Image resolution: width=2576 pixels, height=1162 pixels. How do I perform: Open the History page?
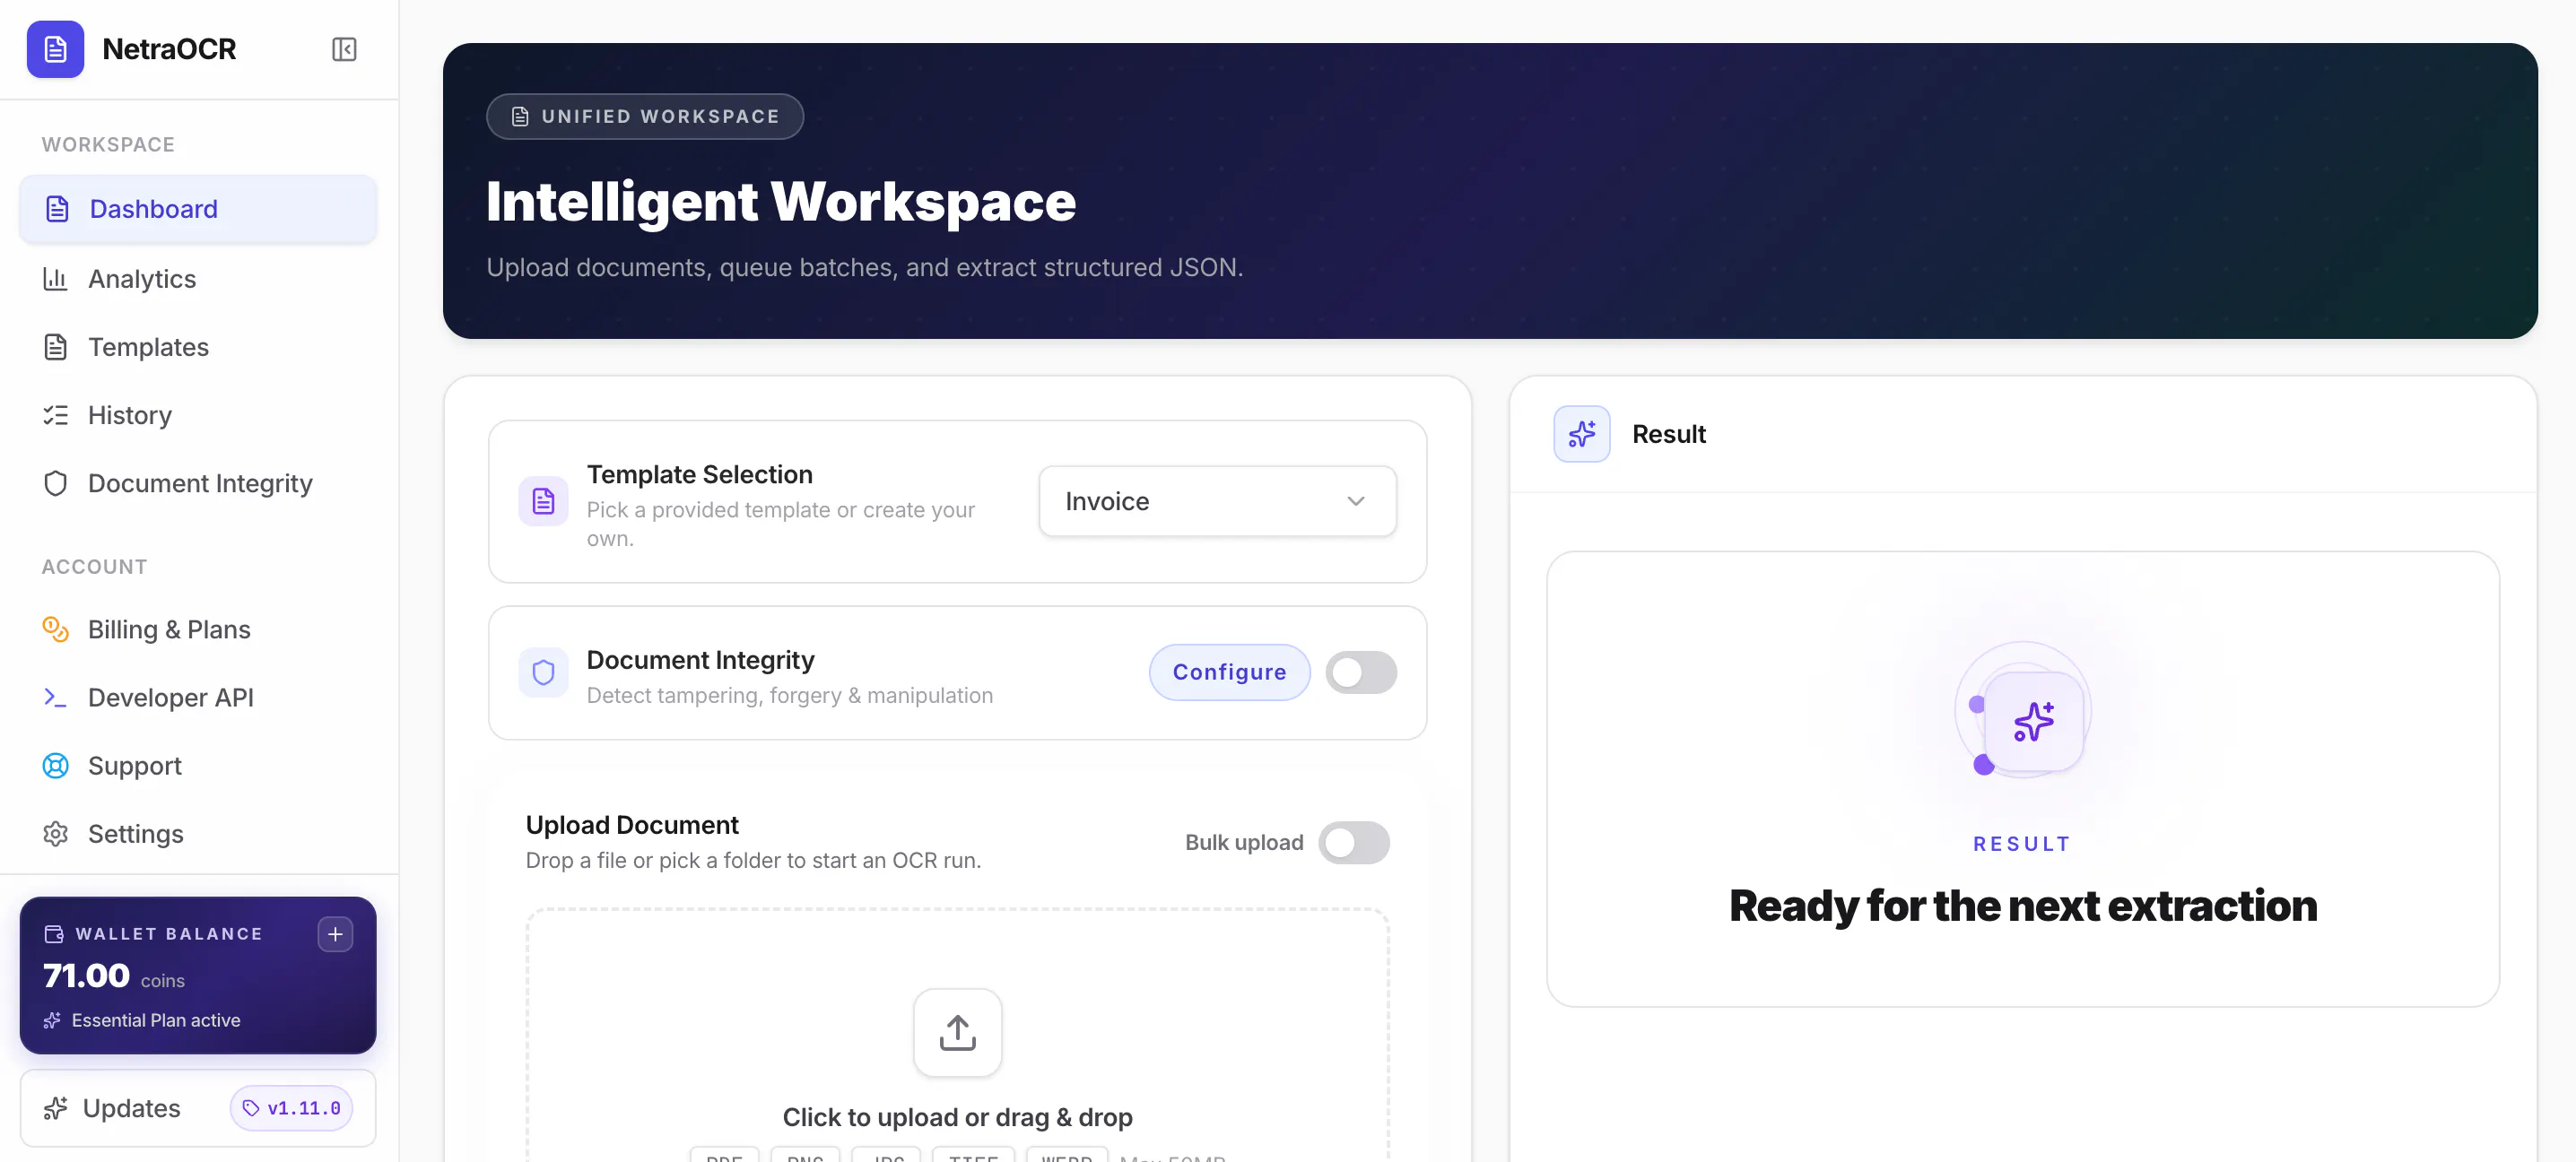[198, 415]
